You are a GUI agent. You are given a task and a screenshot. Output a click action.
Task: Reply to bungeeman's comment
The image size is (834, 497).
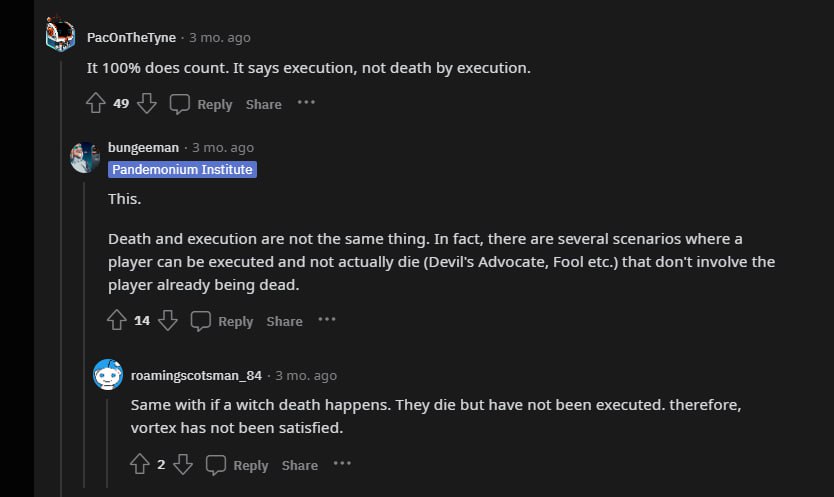point(222,321)
